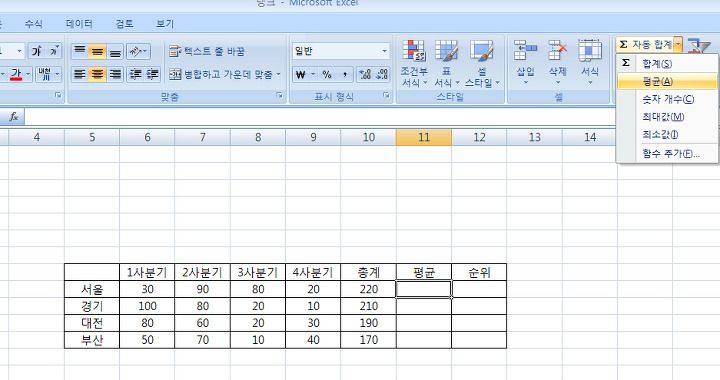Select the 경기 row label cell
Image resolution: width=720 pixels, height=380 pixels.
(x=92, y=306)
